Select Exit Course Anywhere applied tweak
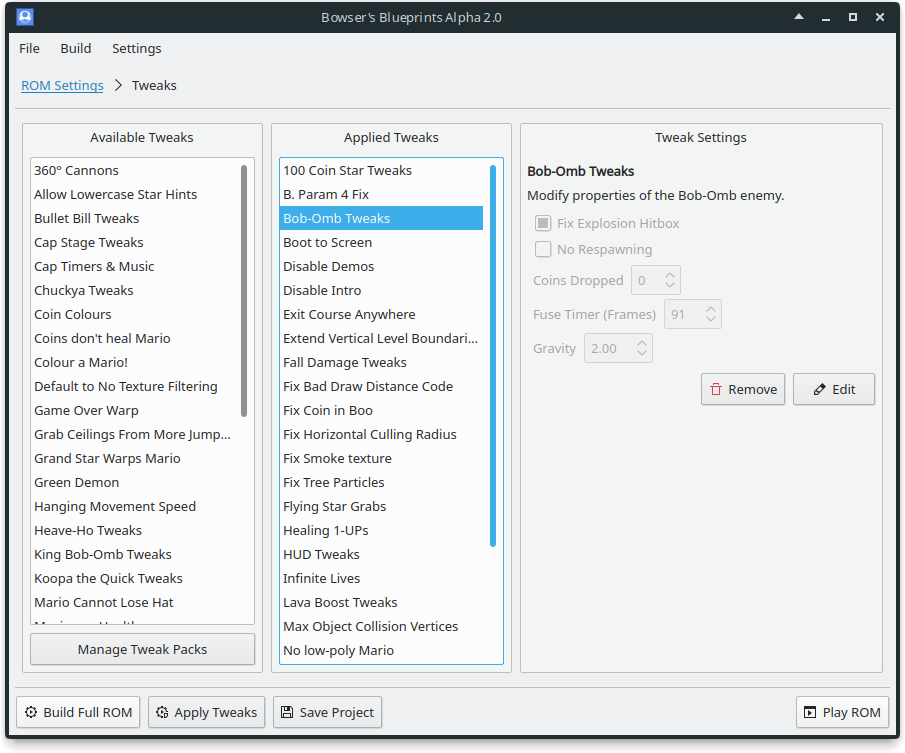The width and height of the screenshot is (905, 753). tap(382, 314)
